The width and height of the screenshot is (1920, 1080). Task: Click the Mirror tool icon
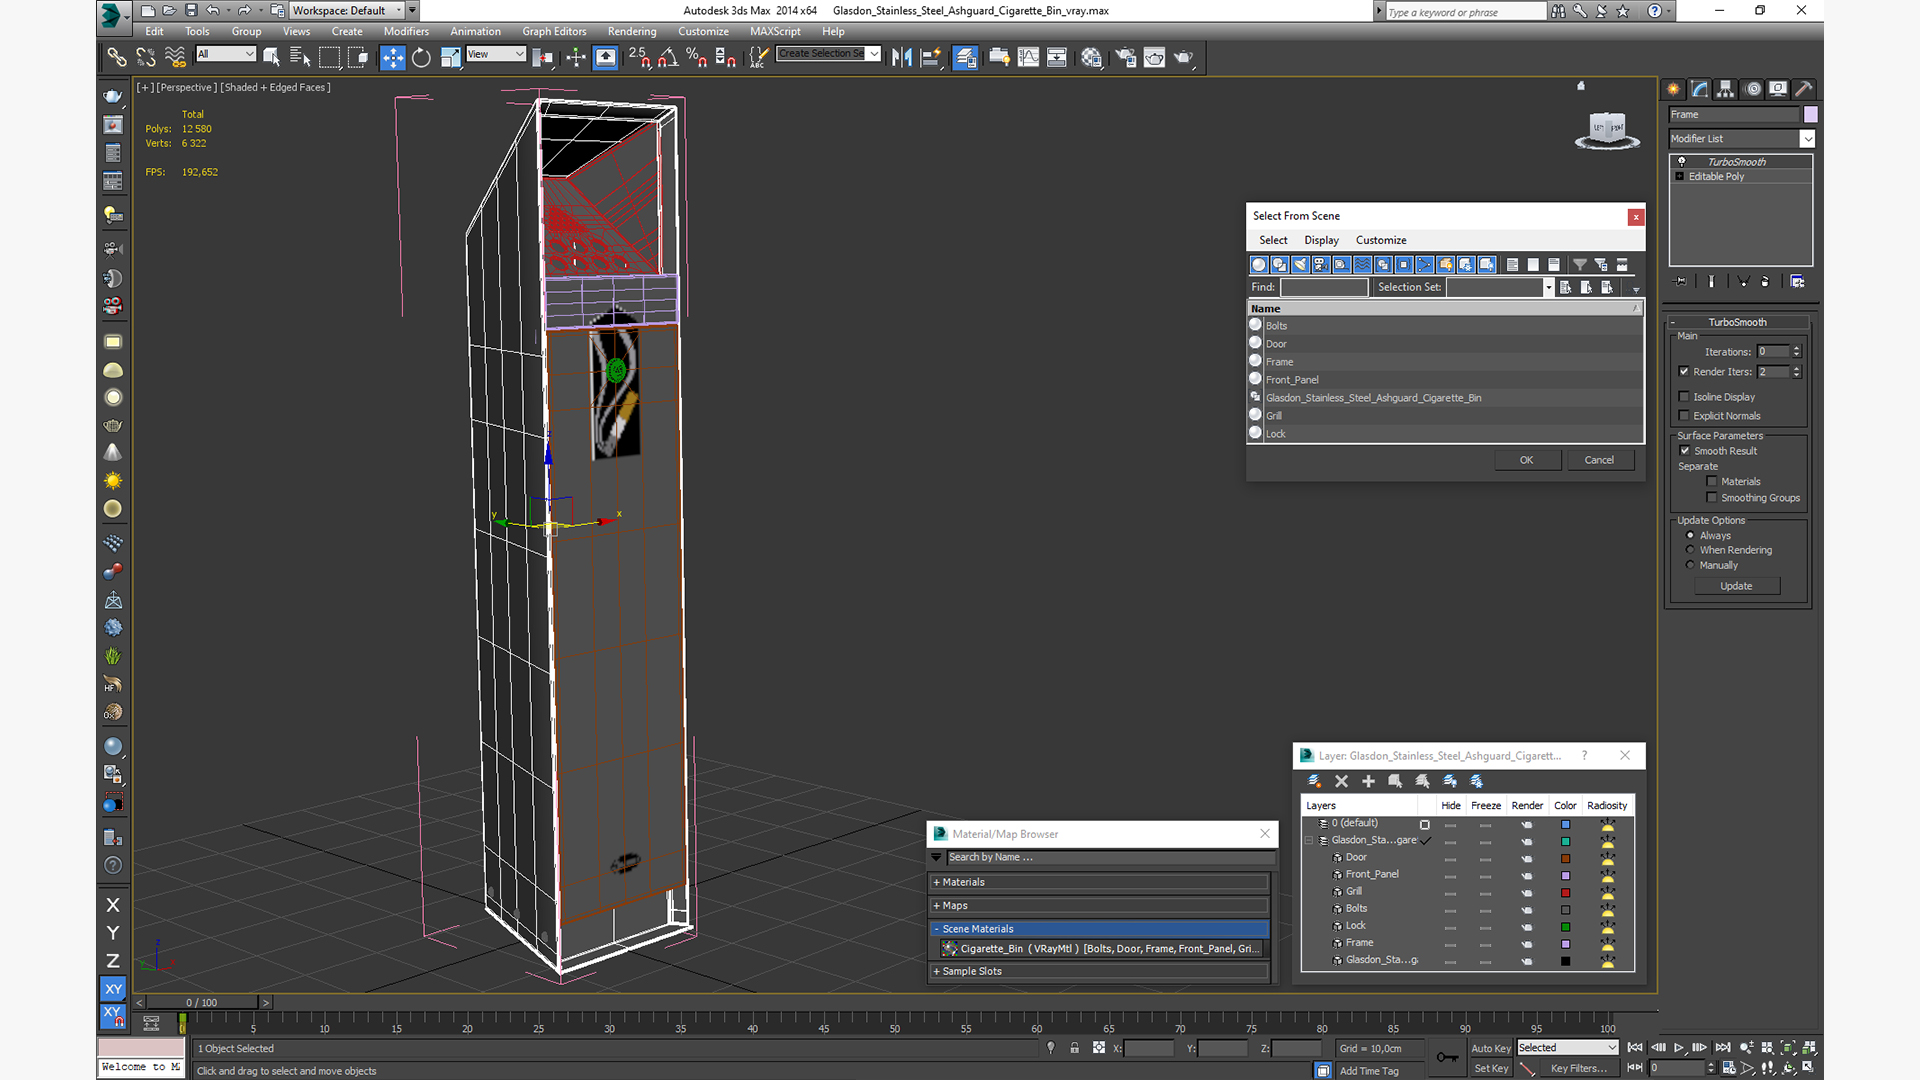point(901,57)
